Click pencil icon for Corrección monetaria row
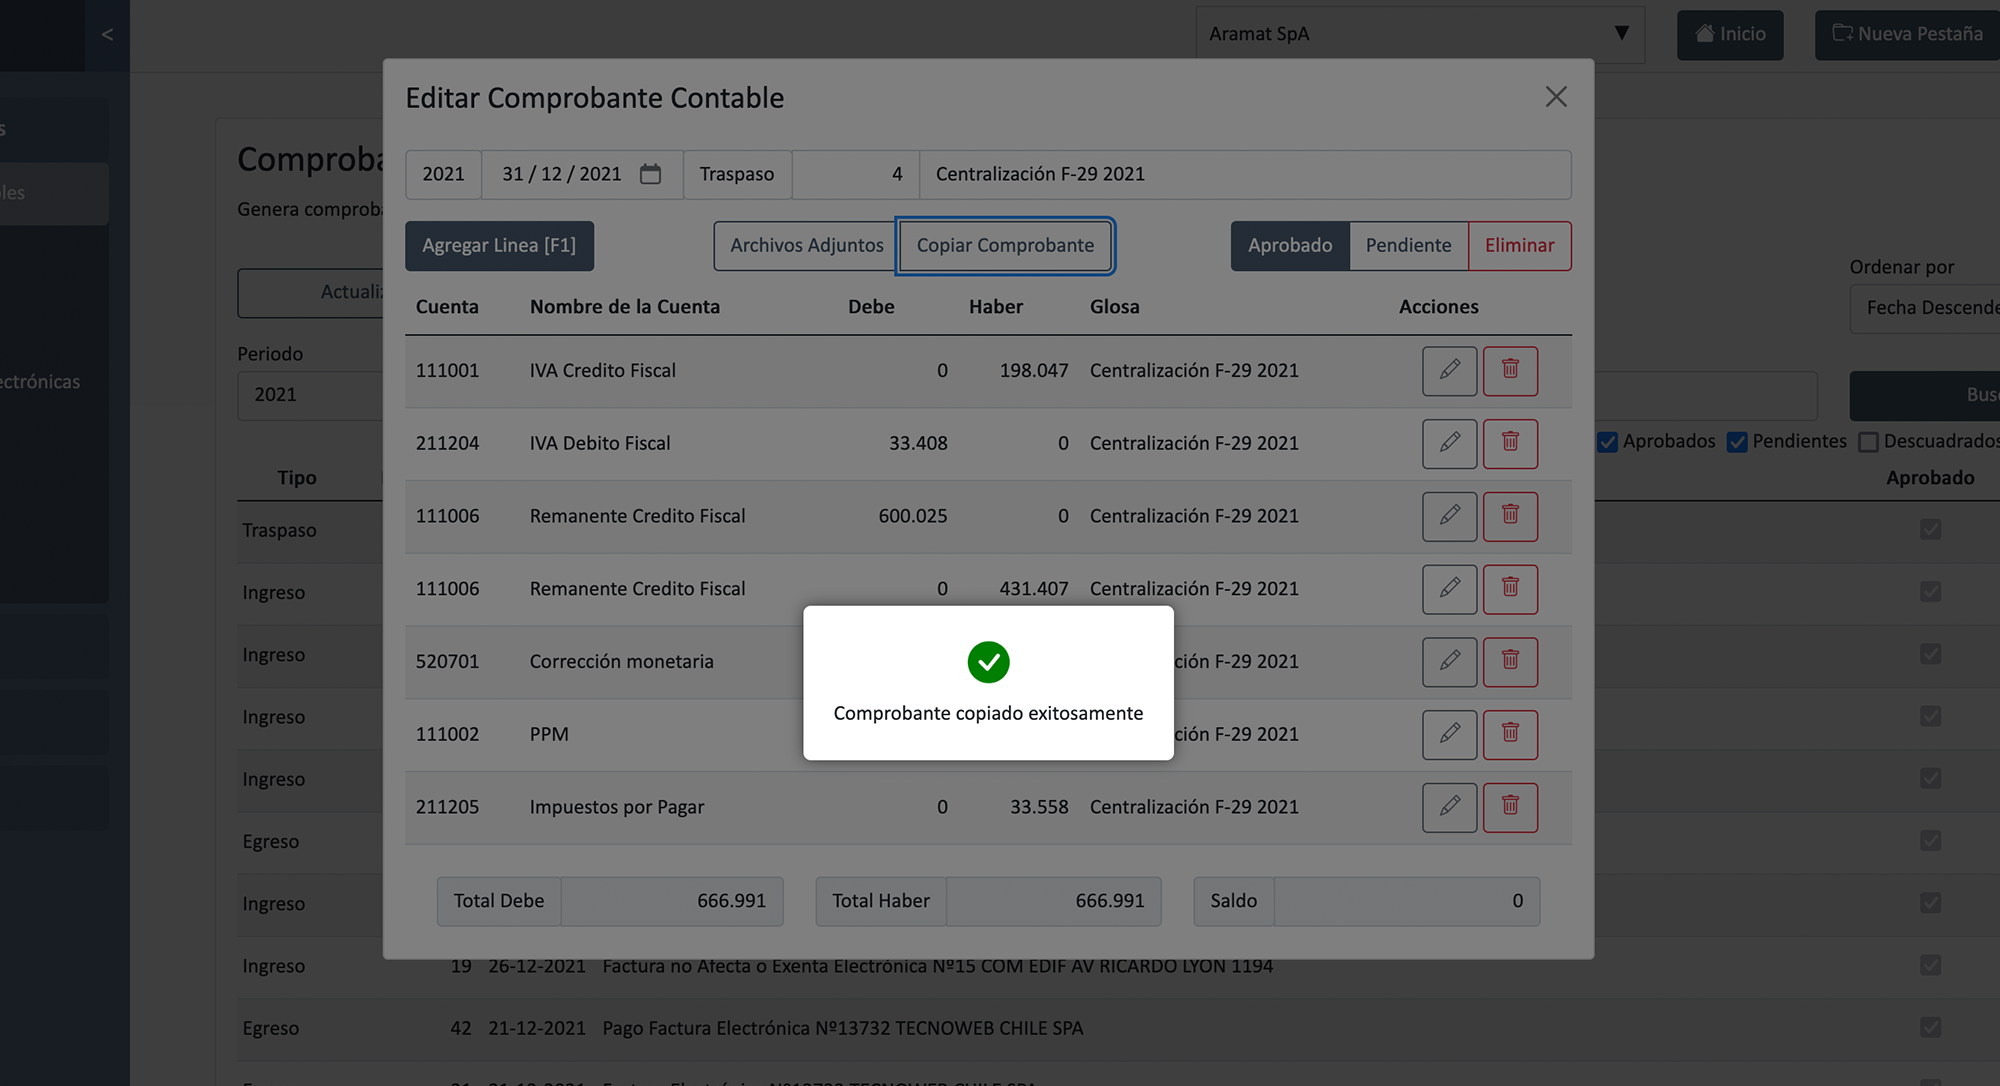The width and height of the screenshot is (2000, 1086). [1449, 661]
